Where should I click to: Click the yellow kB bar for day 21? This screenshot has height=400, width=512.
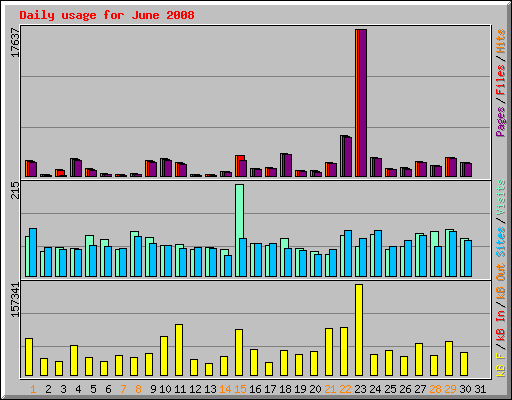329,352
